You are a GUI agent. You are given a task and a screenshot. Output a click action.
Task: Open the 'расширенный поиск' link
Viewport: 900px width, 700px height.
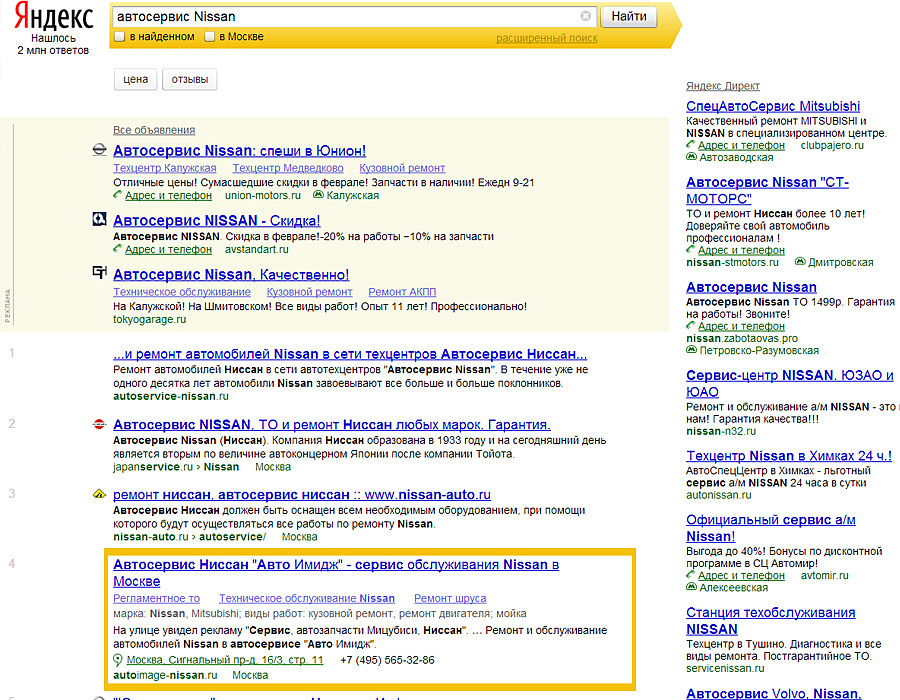(546, 38)
